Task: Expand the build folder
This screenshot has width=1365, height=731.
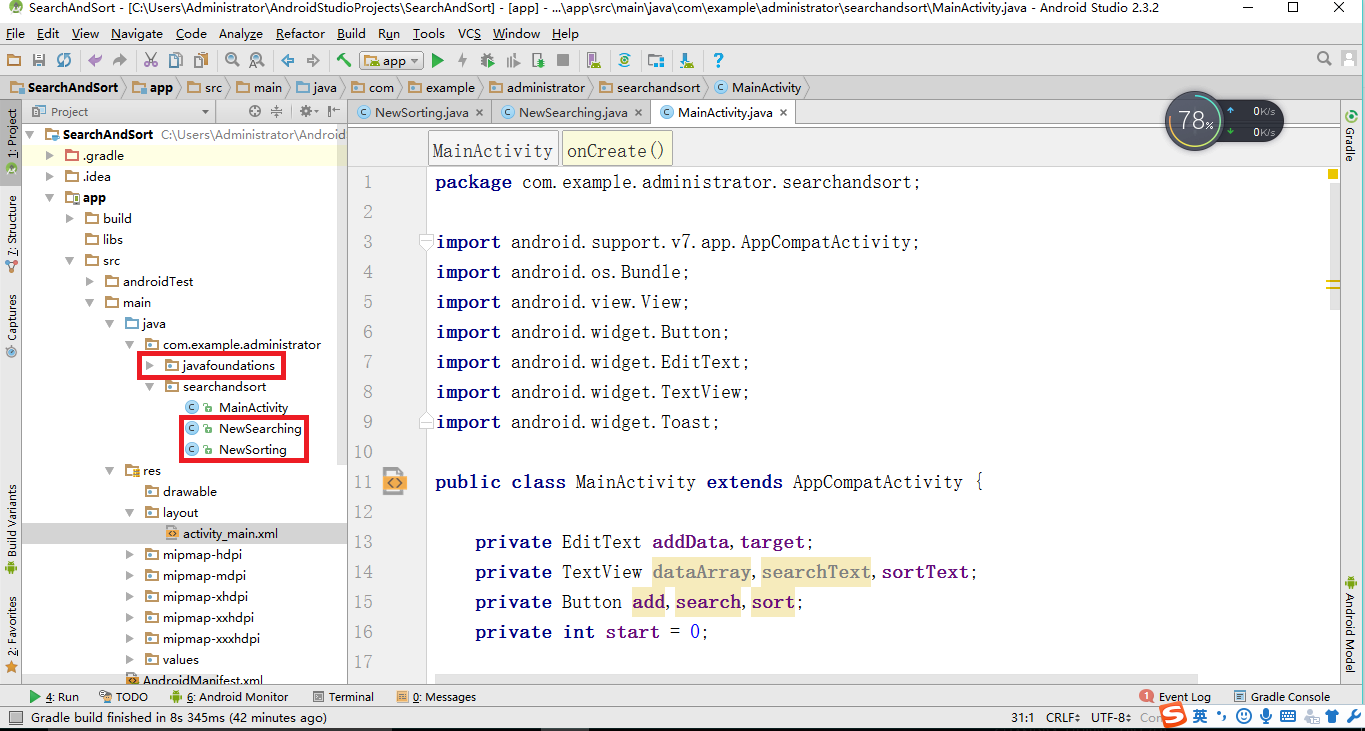Action: (70, 219)
